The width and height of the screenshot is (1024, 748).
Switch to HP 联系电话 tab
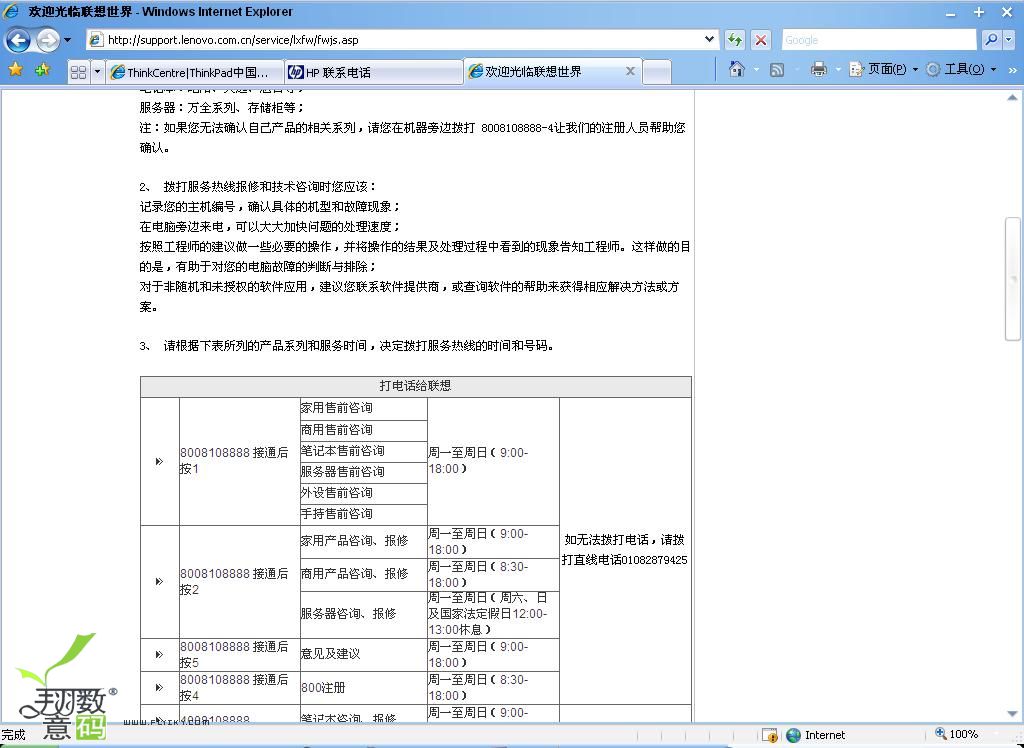pos(374,72)
